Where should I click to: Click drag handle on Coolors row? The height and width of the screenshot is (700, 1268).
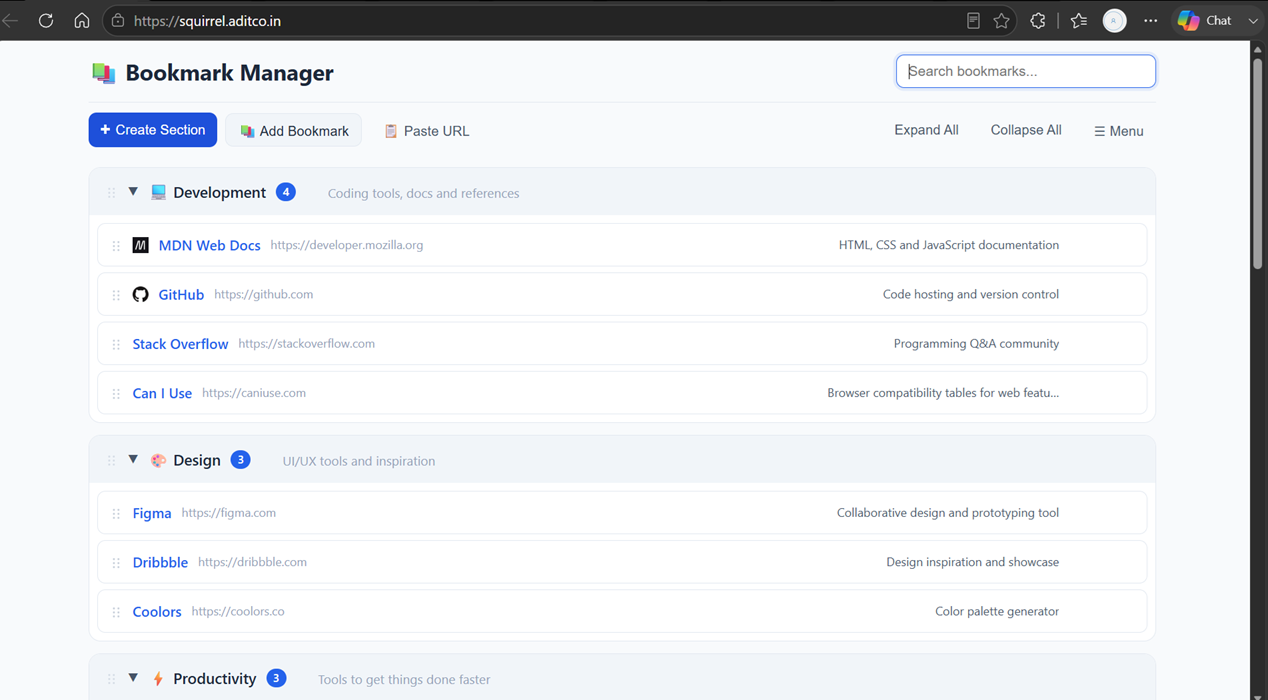[116, 612]
